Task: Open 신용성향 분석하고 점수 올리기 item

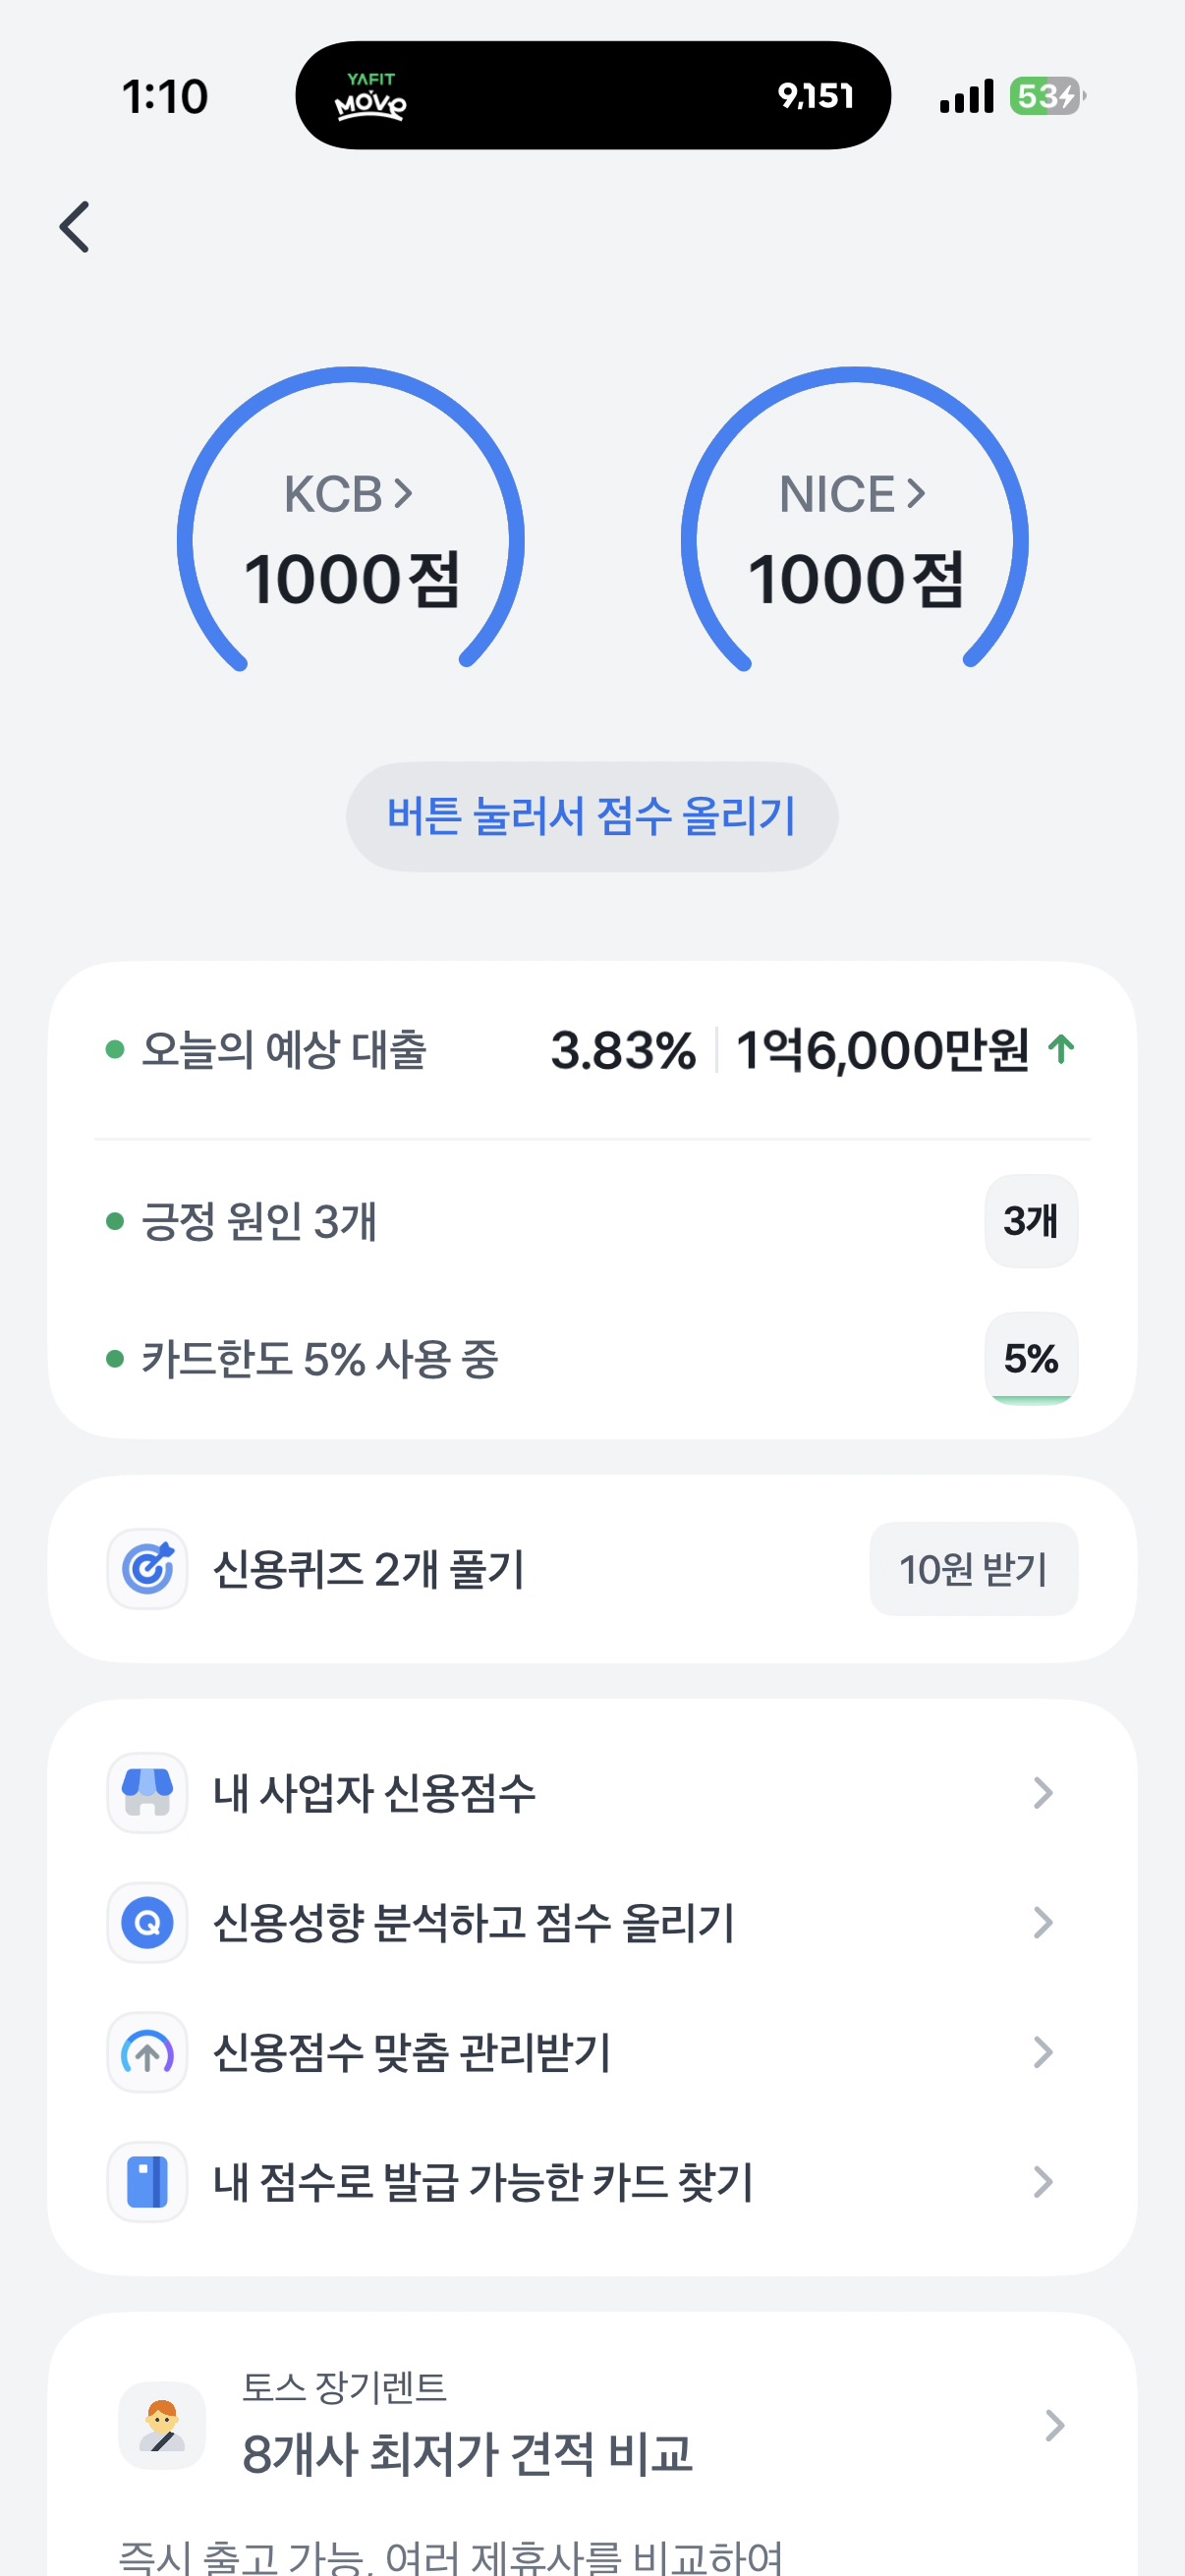Action: tap(474, 1922)
